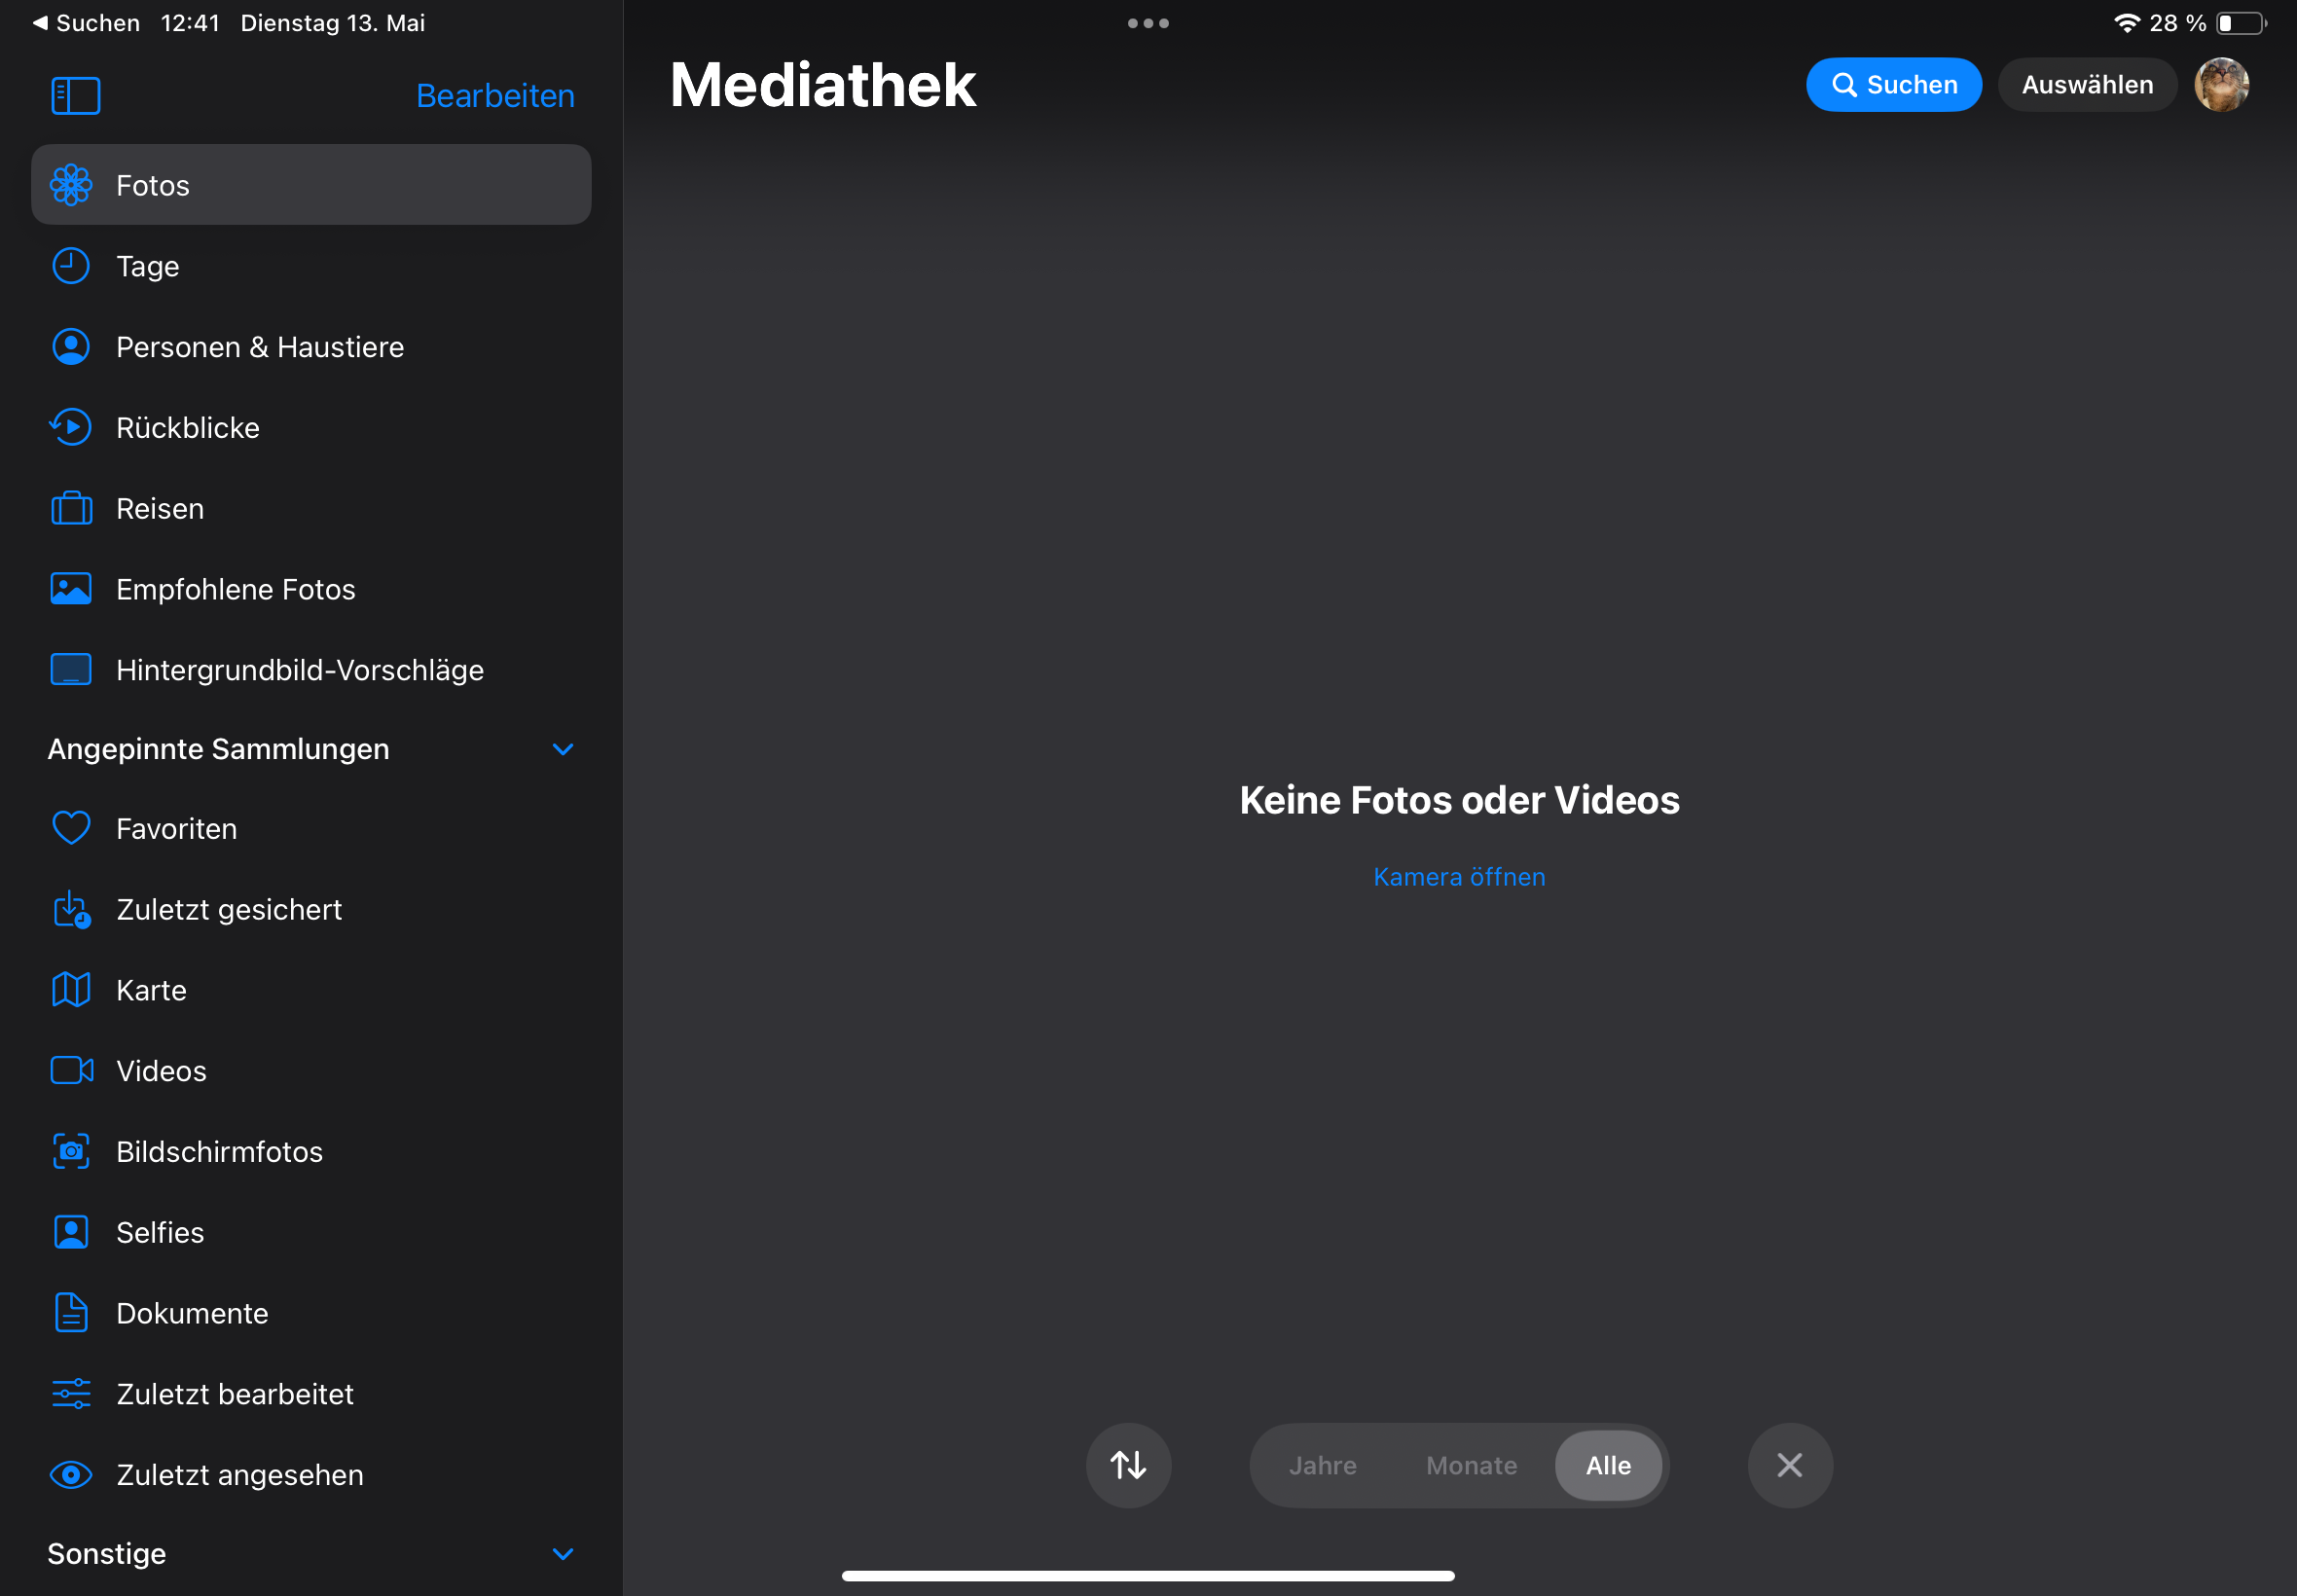Click the Kamera öffnen link
The image size is (2297, 1596).
tap(1459, 877)
